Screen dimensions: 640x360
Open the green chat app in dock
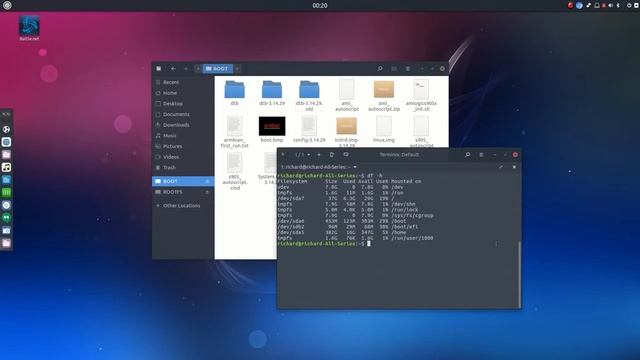click(x=6, y=218)
